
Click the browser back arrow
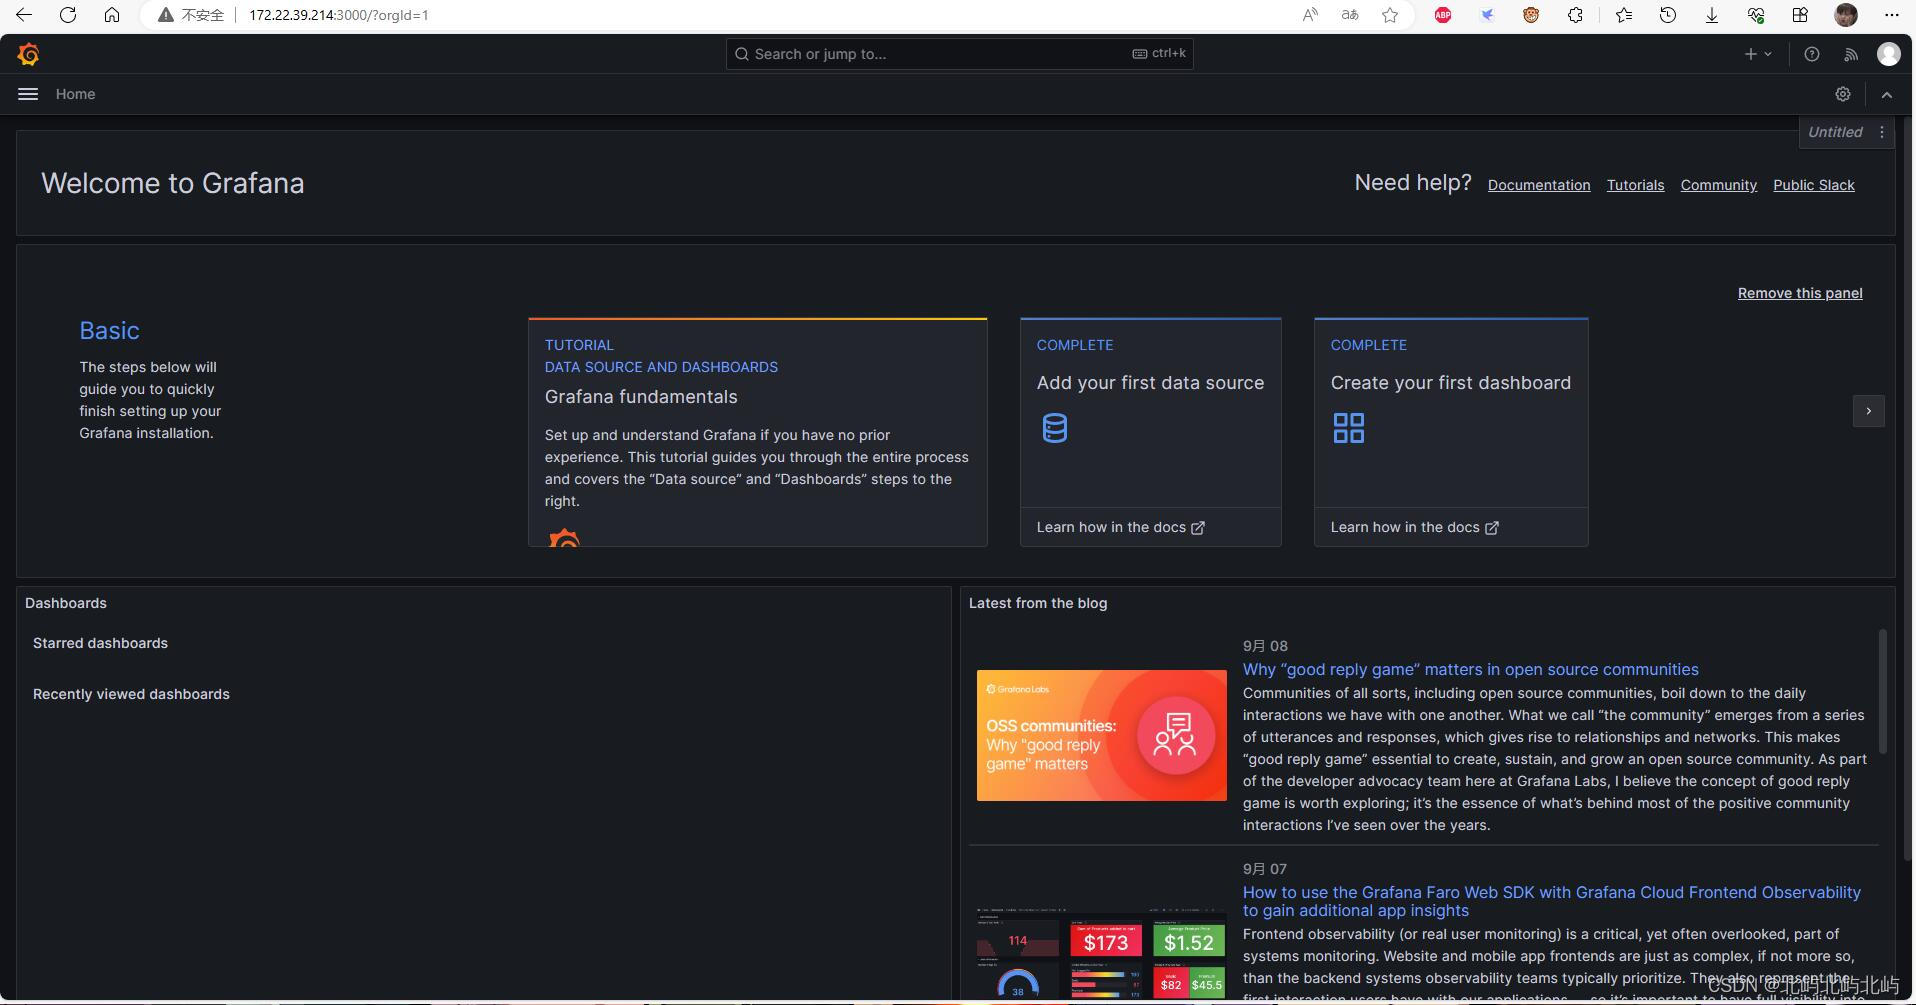point(24,15)
